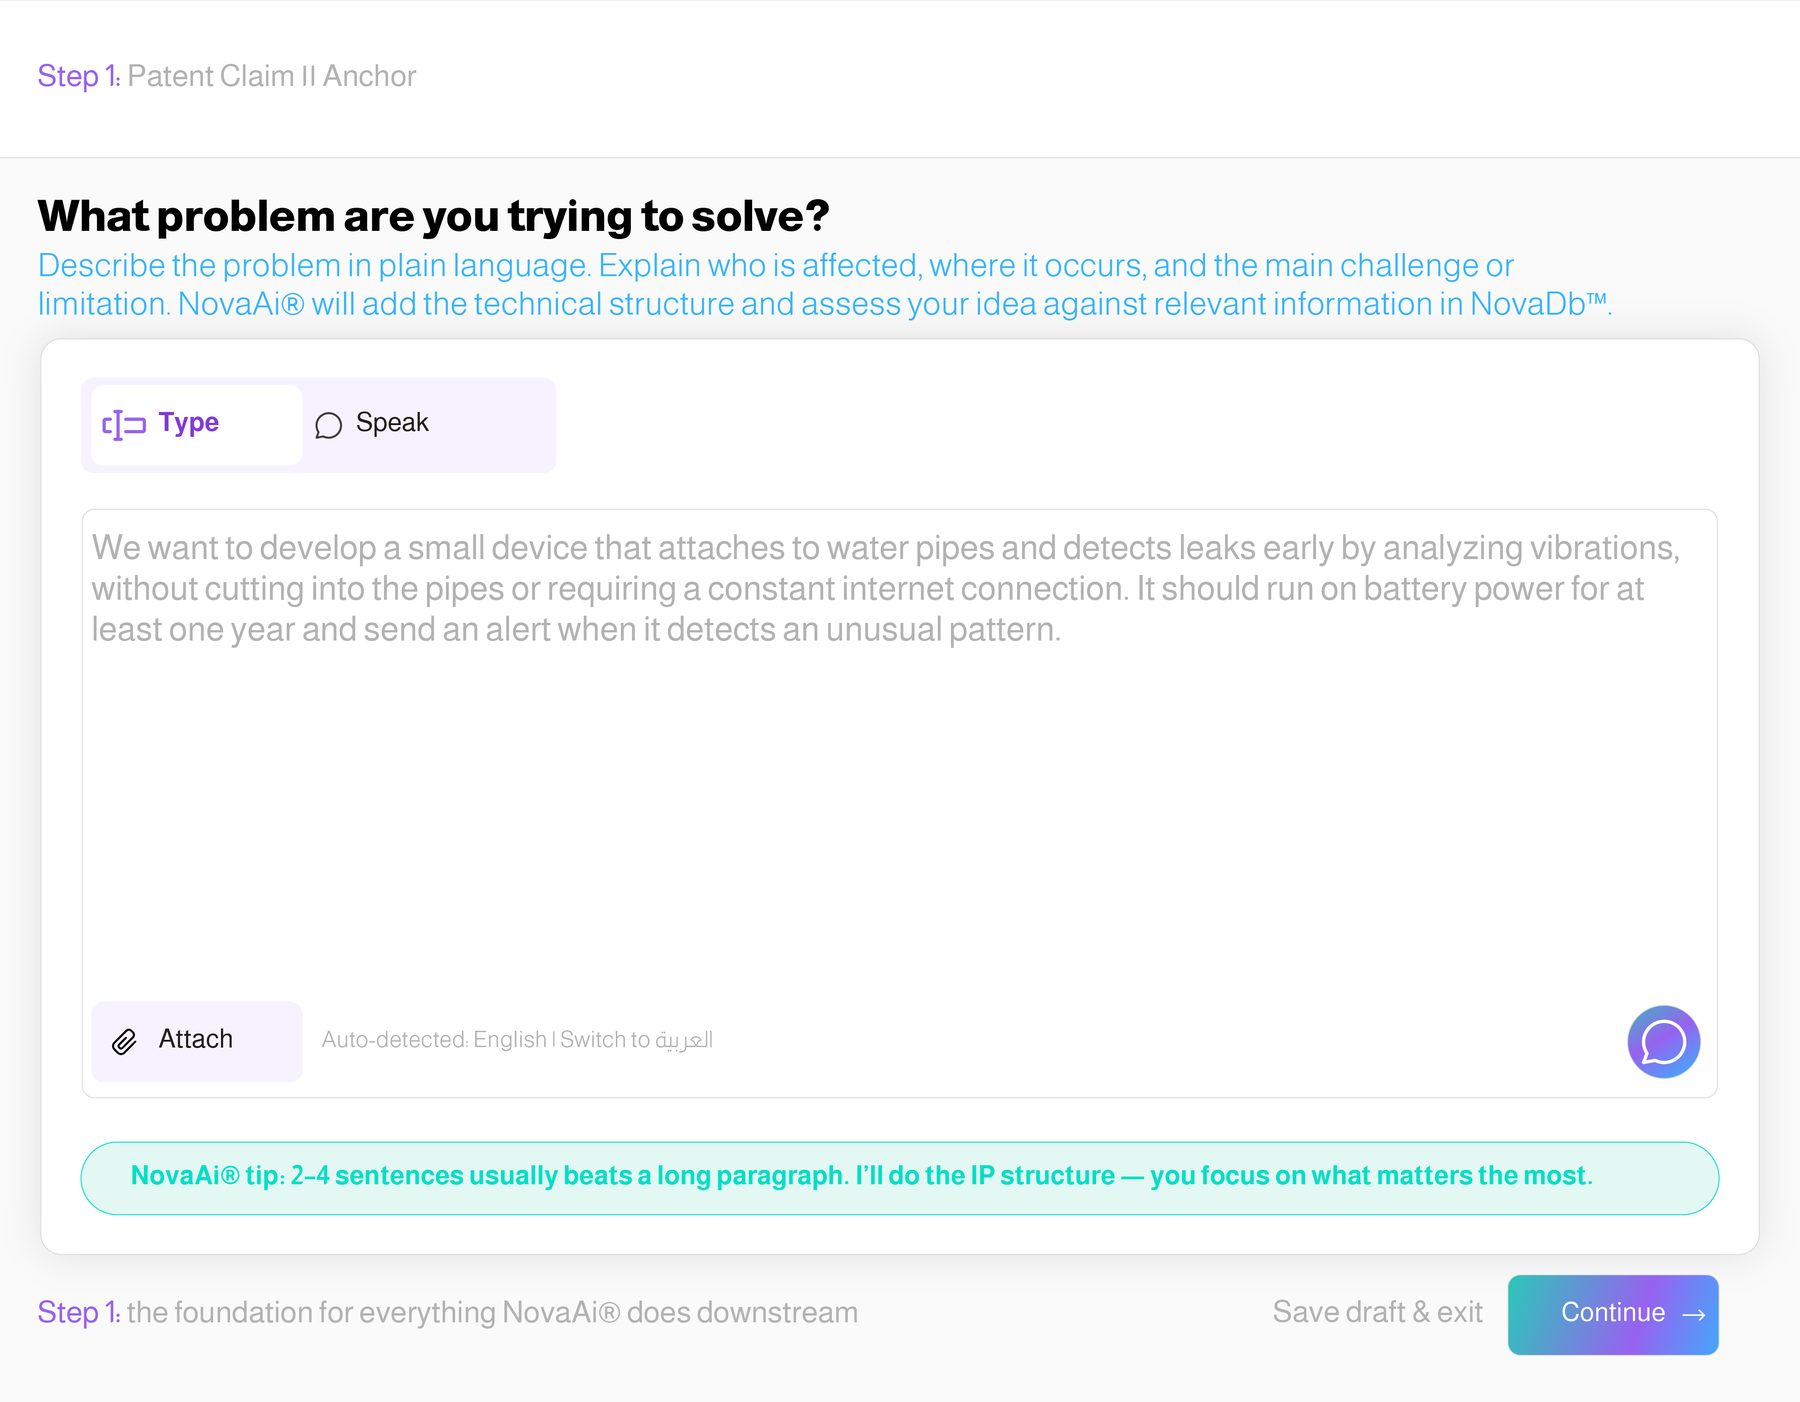Select Save draft & exit

[x=1377, y=1312]
